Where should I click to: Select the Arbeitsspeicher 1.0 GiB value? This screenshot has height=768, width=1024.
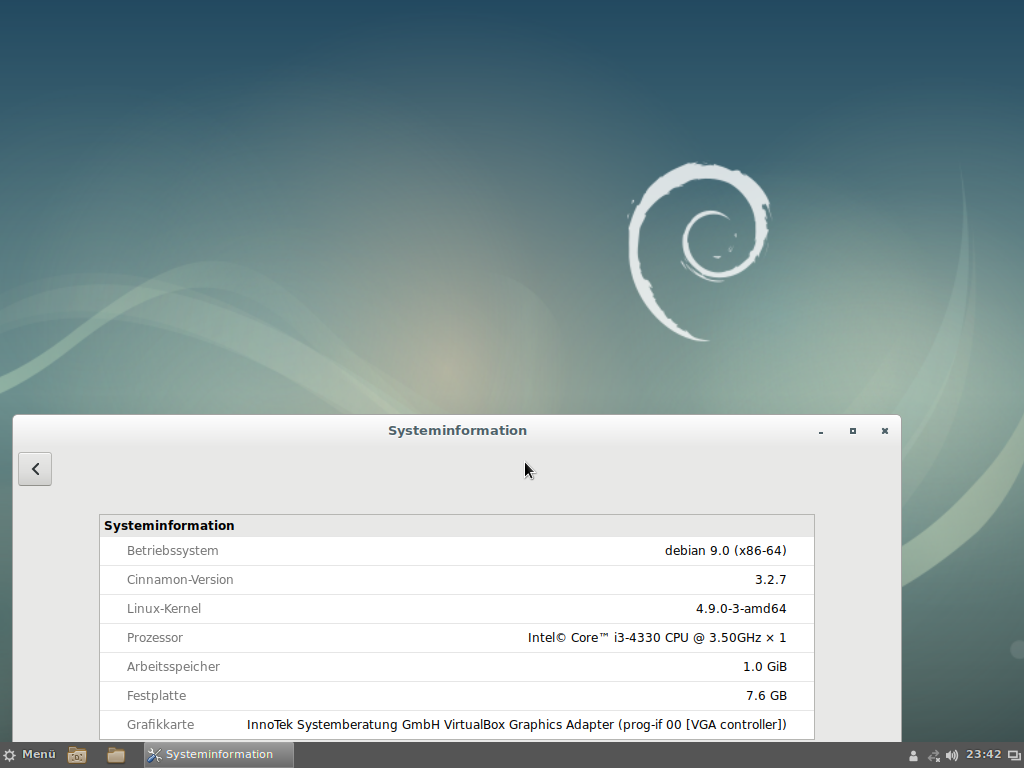click(x=764, y=667)
